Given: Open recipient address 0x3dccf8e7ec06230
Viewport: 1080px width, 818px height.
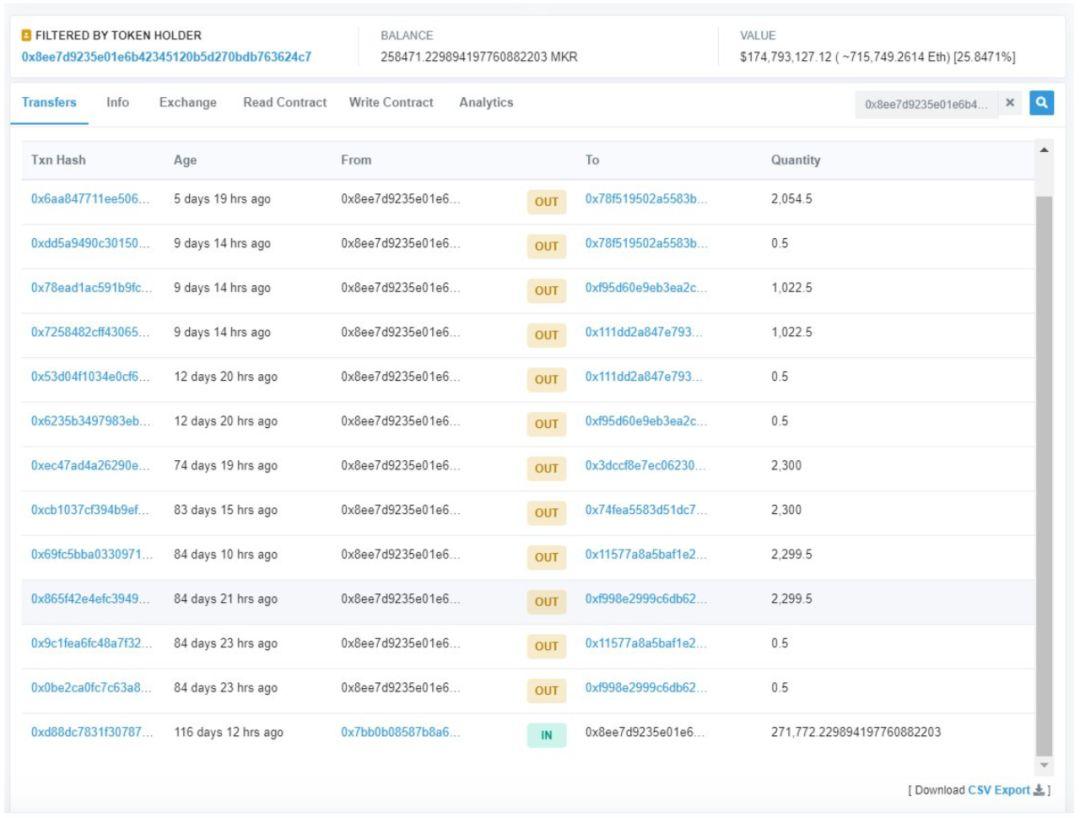Looking at the screenshot, I should click(645, 465).
